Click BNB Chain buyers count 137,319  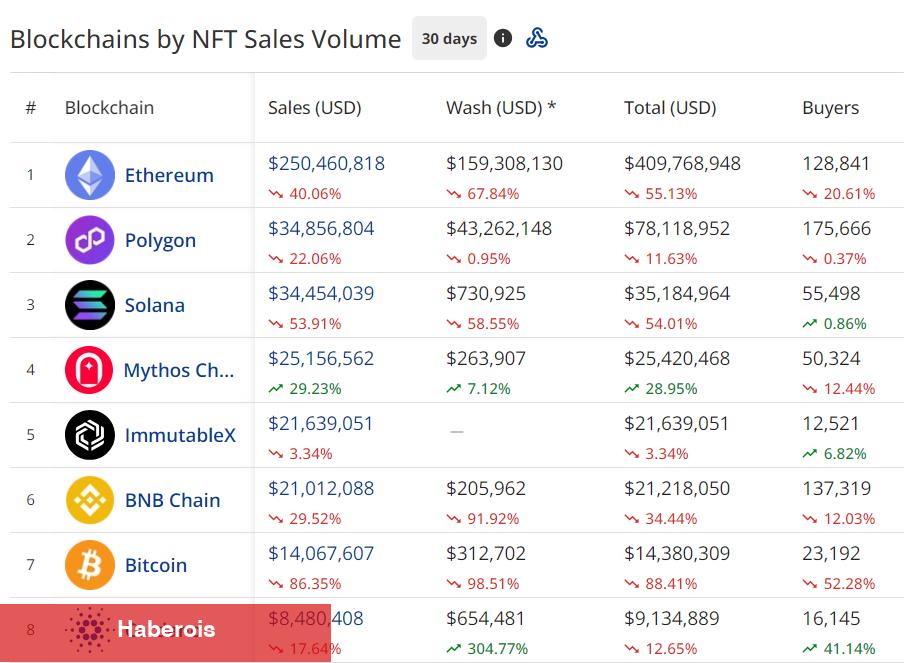click(836, 488)
